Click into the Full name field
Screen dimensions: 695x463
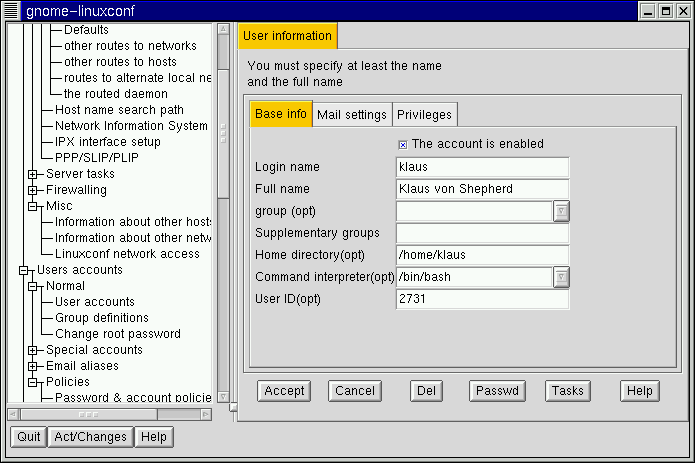[x=482, y=189]
